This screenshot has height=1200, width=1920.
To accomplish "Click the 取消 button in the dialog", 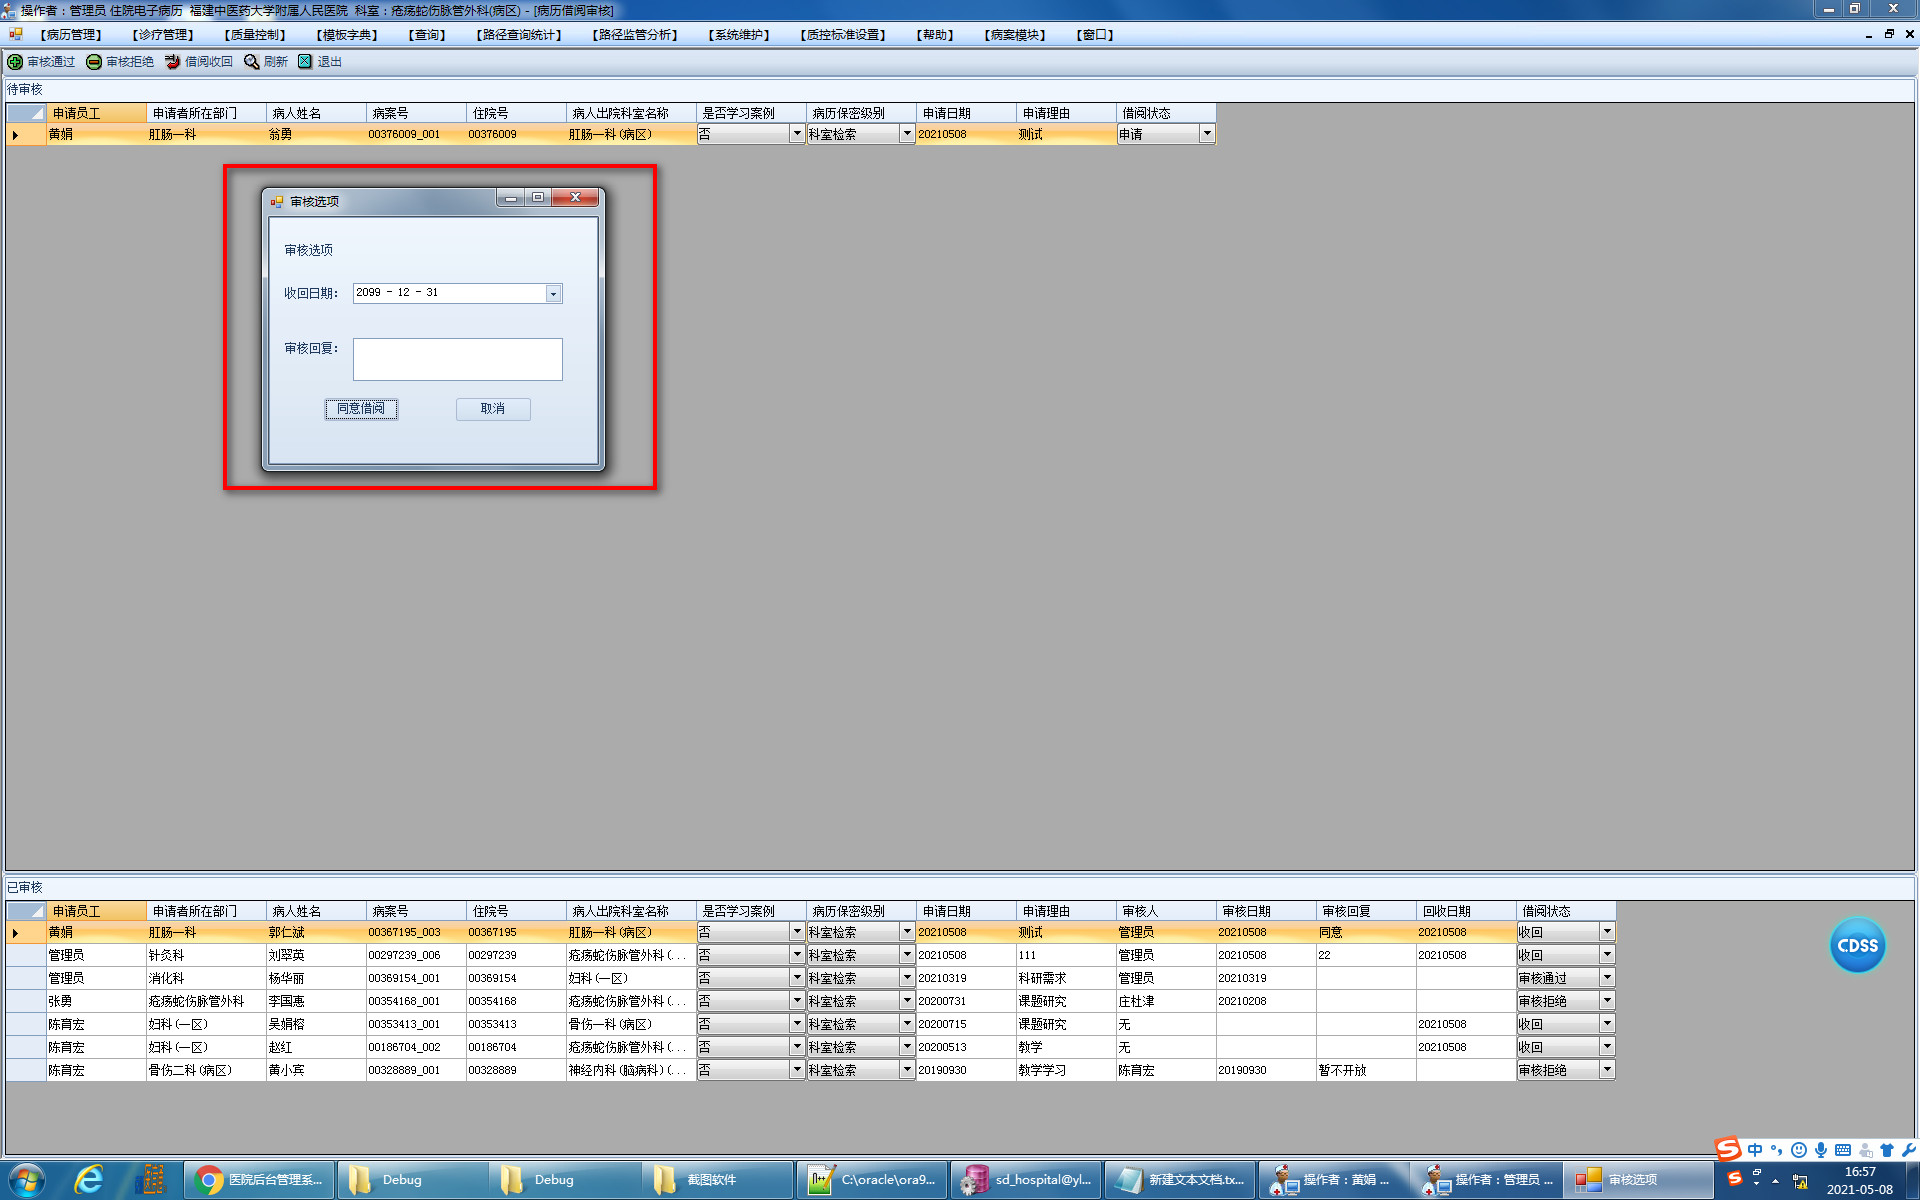I will click(x=493, y=409).
